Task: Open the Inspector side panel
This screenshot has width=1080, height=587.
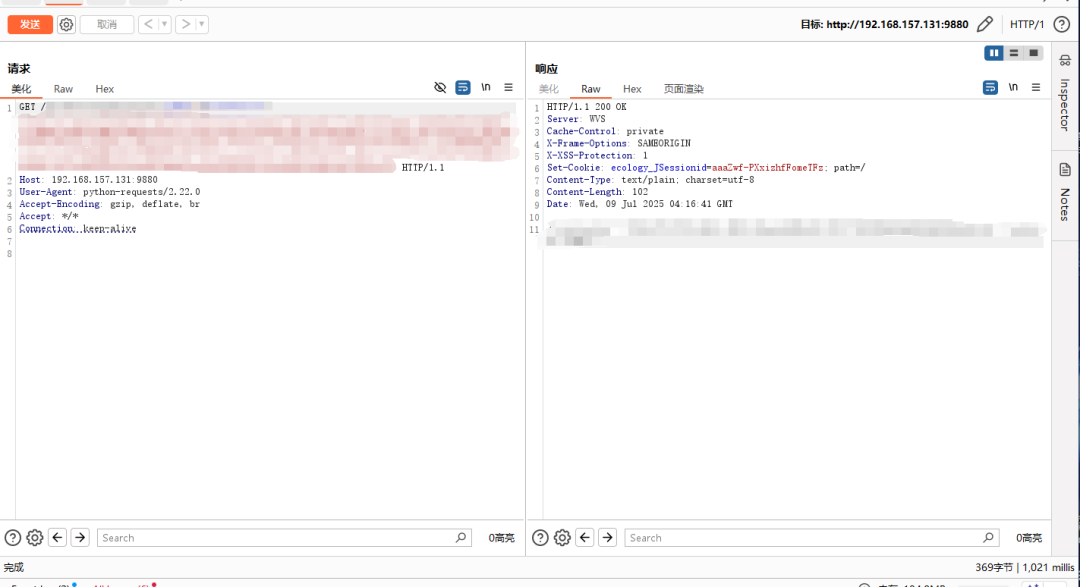Action: click(x=1065, y=93)
